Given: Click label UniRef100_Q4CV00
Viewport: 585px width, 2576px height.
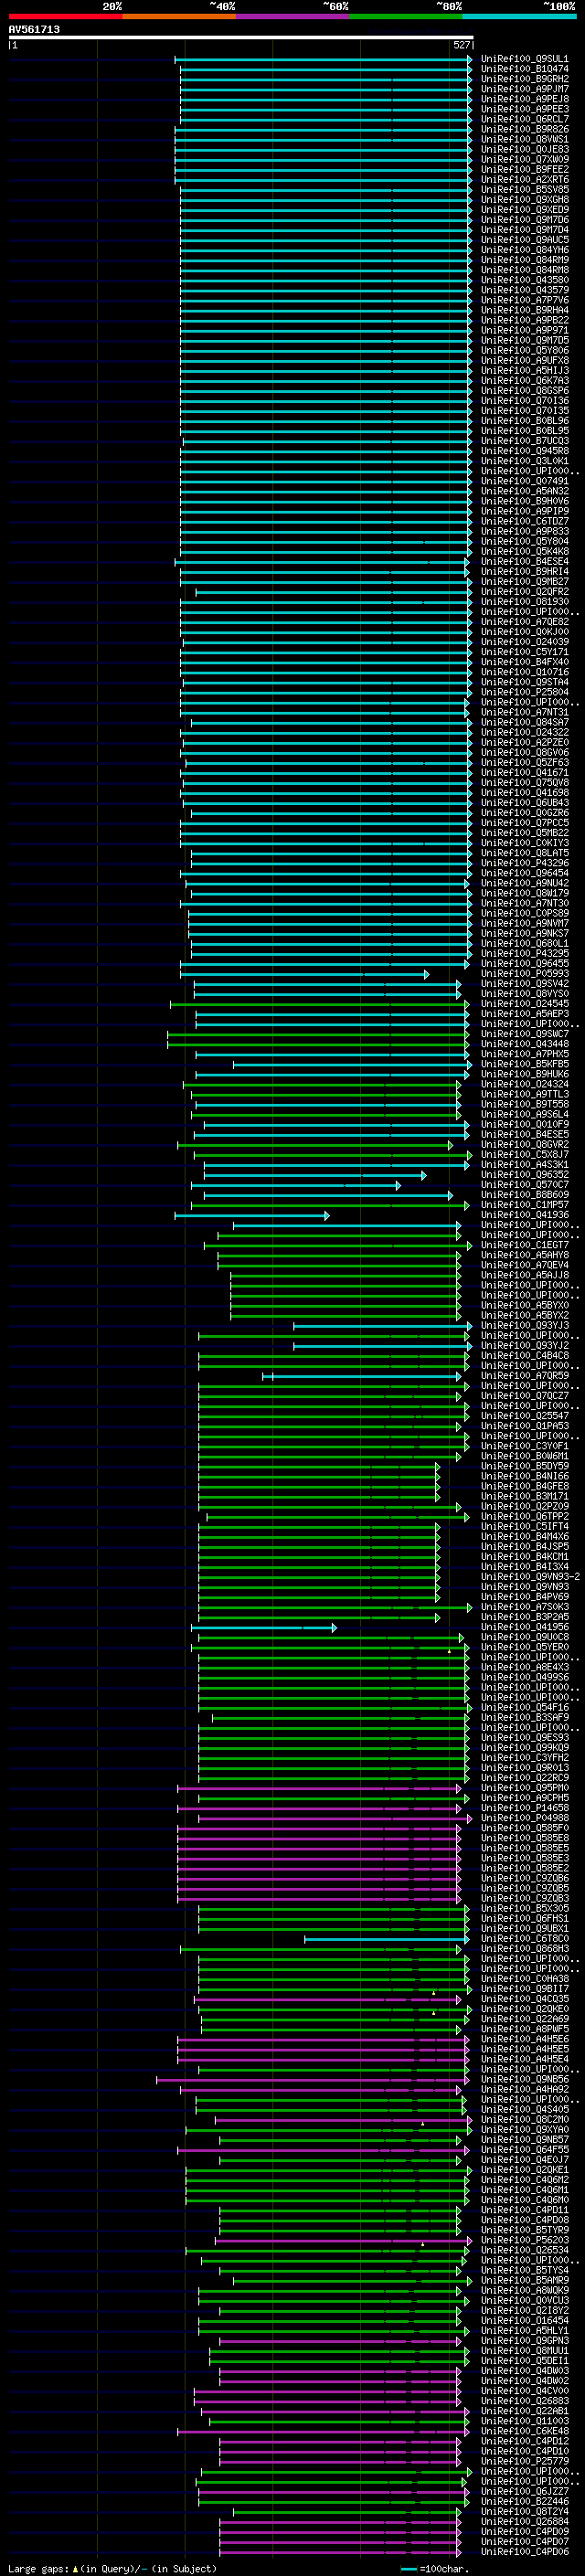Looking at the screenshot, I should [x=524, y=2391].
